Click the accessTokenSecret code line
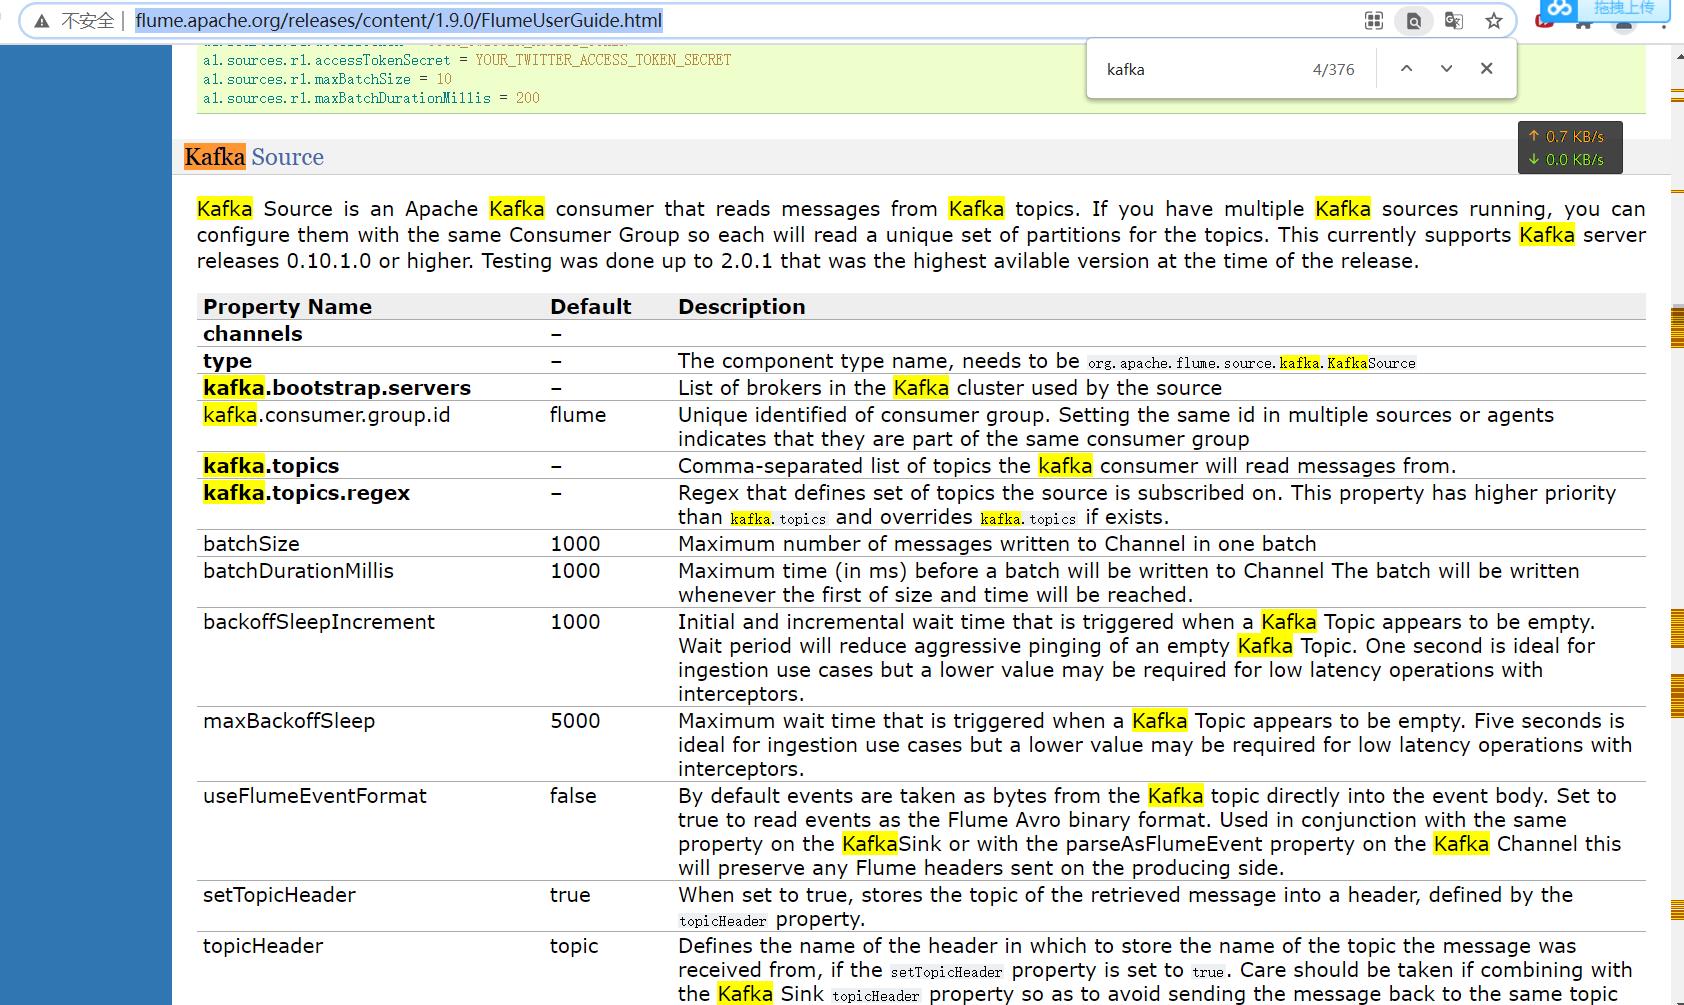Viewport: 1684px width, 1005px height. [x=467, y=60]
